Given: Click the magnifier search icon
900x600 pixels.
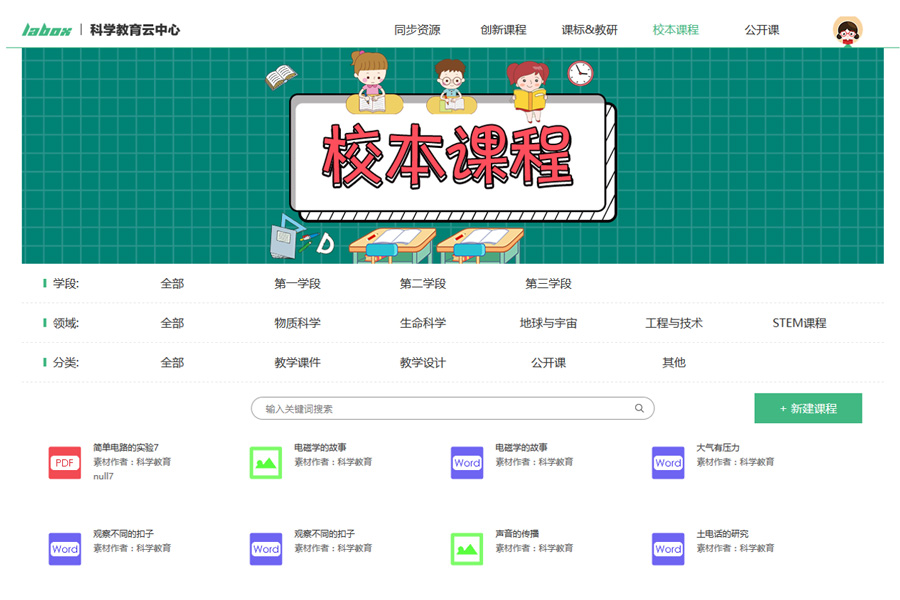Looking at the screenshot, I should [639, 408].
